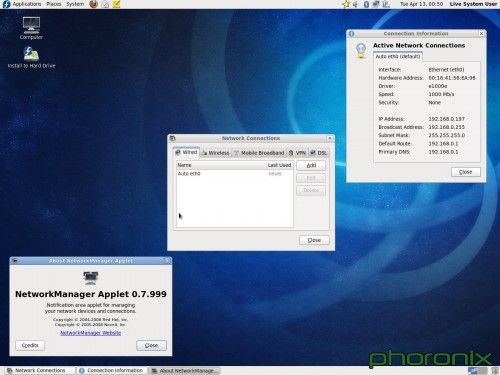Click the subnet mask value 255.255.255.0
The image size is (500, 375).
(x=446, y=135)
